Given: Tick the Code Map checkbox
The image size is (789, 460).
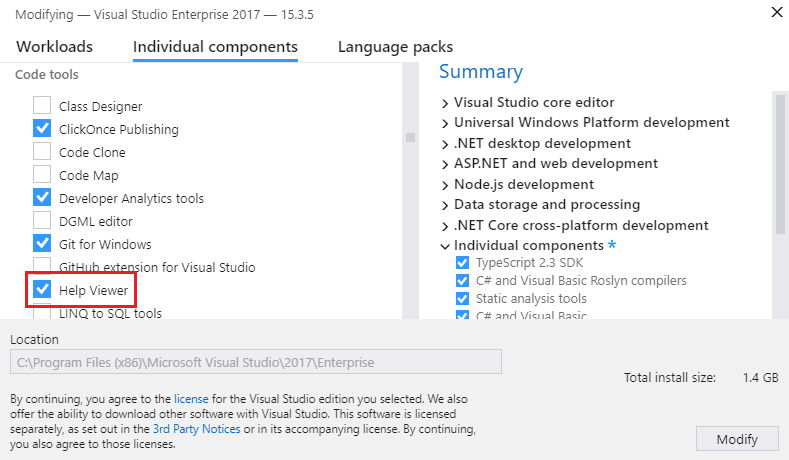Looking at the screenshot, I should (x=42, y=175).
